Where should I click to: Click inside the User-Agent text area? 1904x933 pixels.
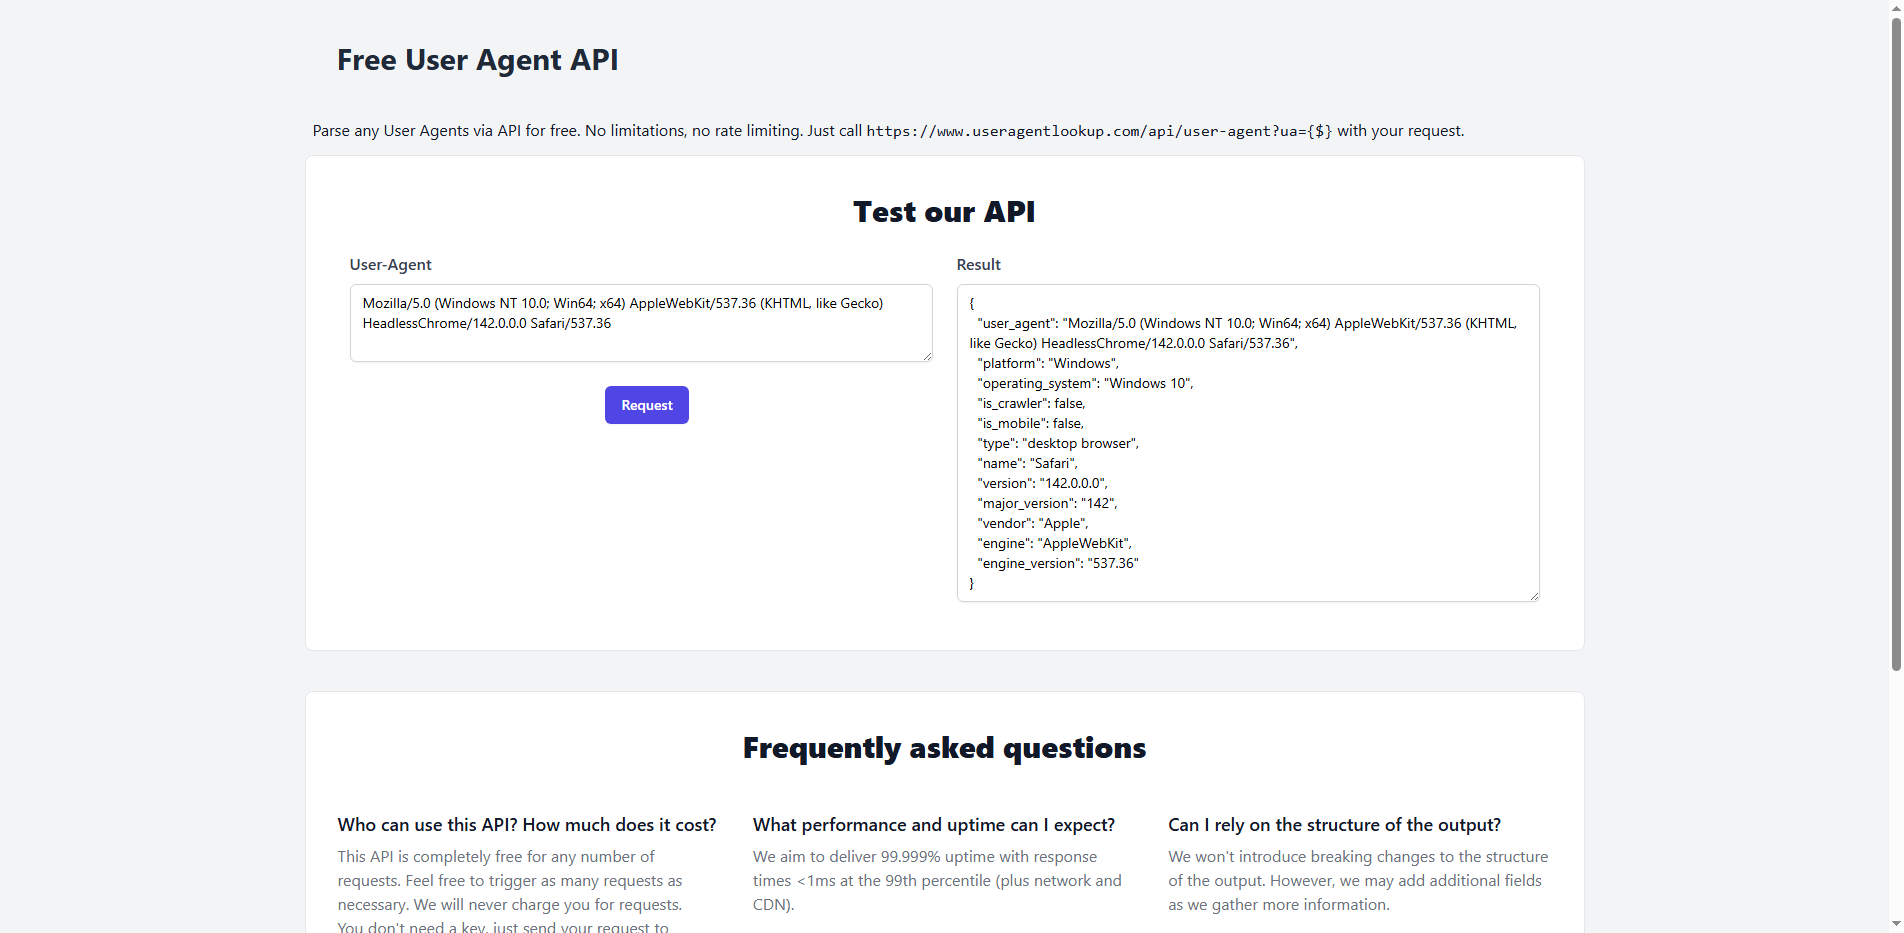(x=640, y=322)
